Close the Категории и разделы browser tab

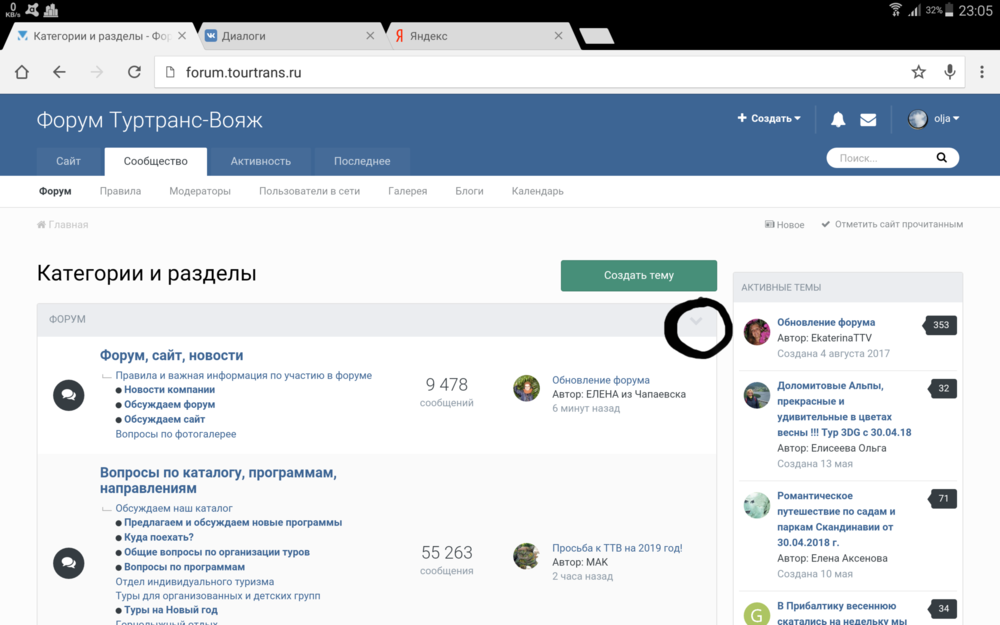pyautogui.click(x=182, y=36)
